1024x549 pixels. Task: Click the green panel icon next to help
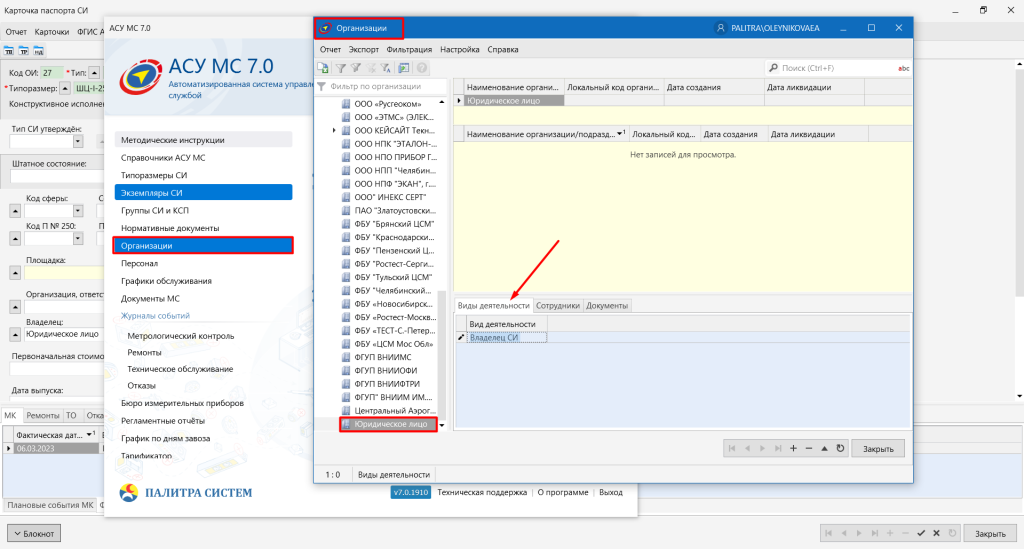[x=404, y=68]
